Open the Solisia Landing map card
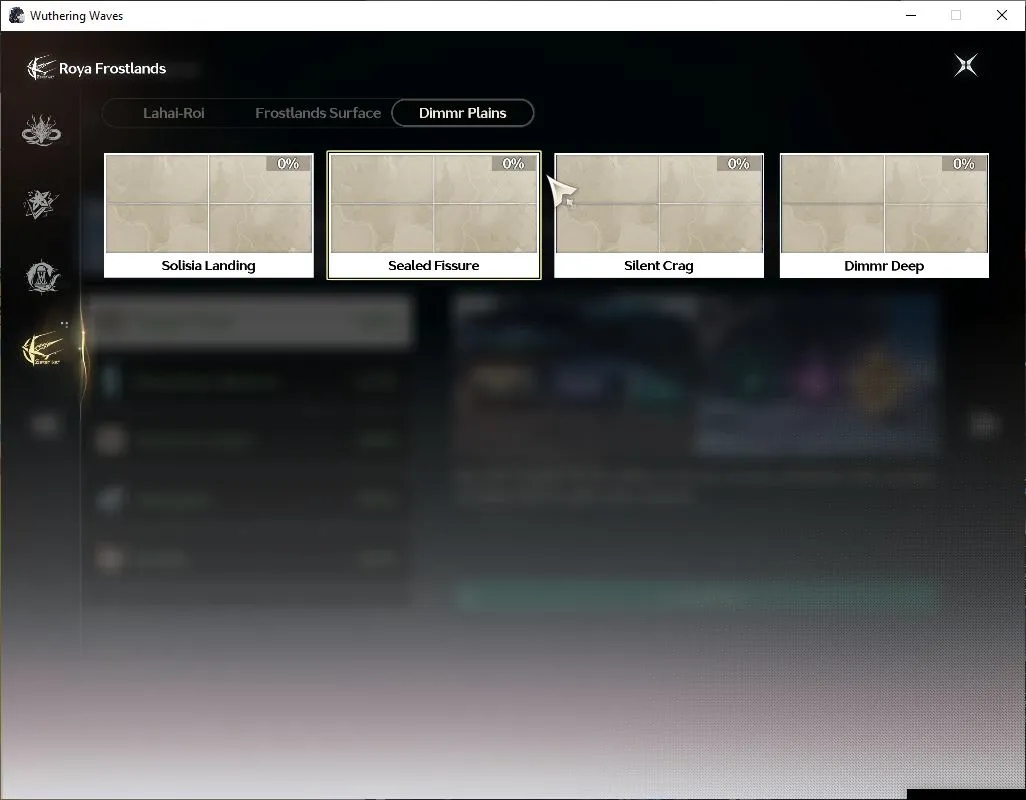 click(209, 216)
